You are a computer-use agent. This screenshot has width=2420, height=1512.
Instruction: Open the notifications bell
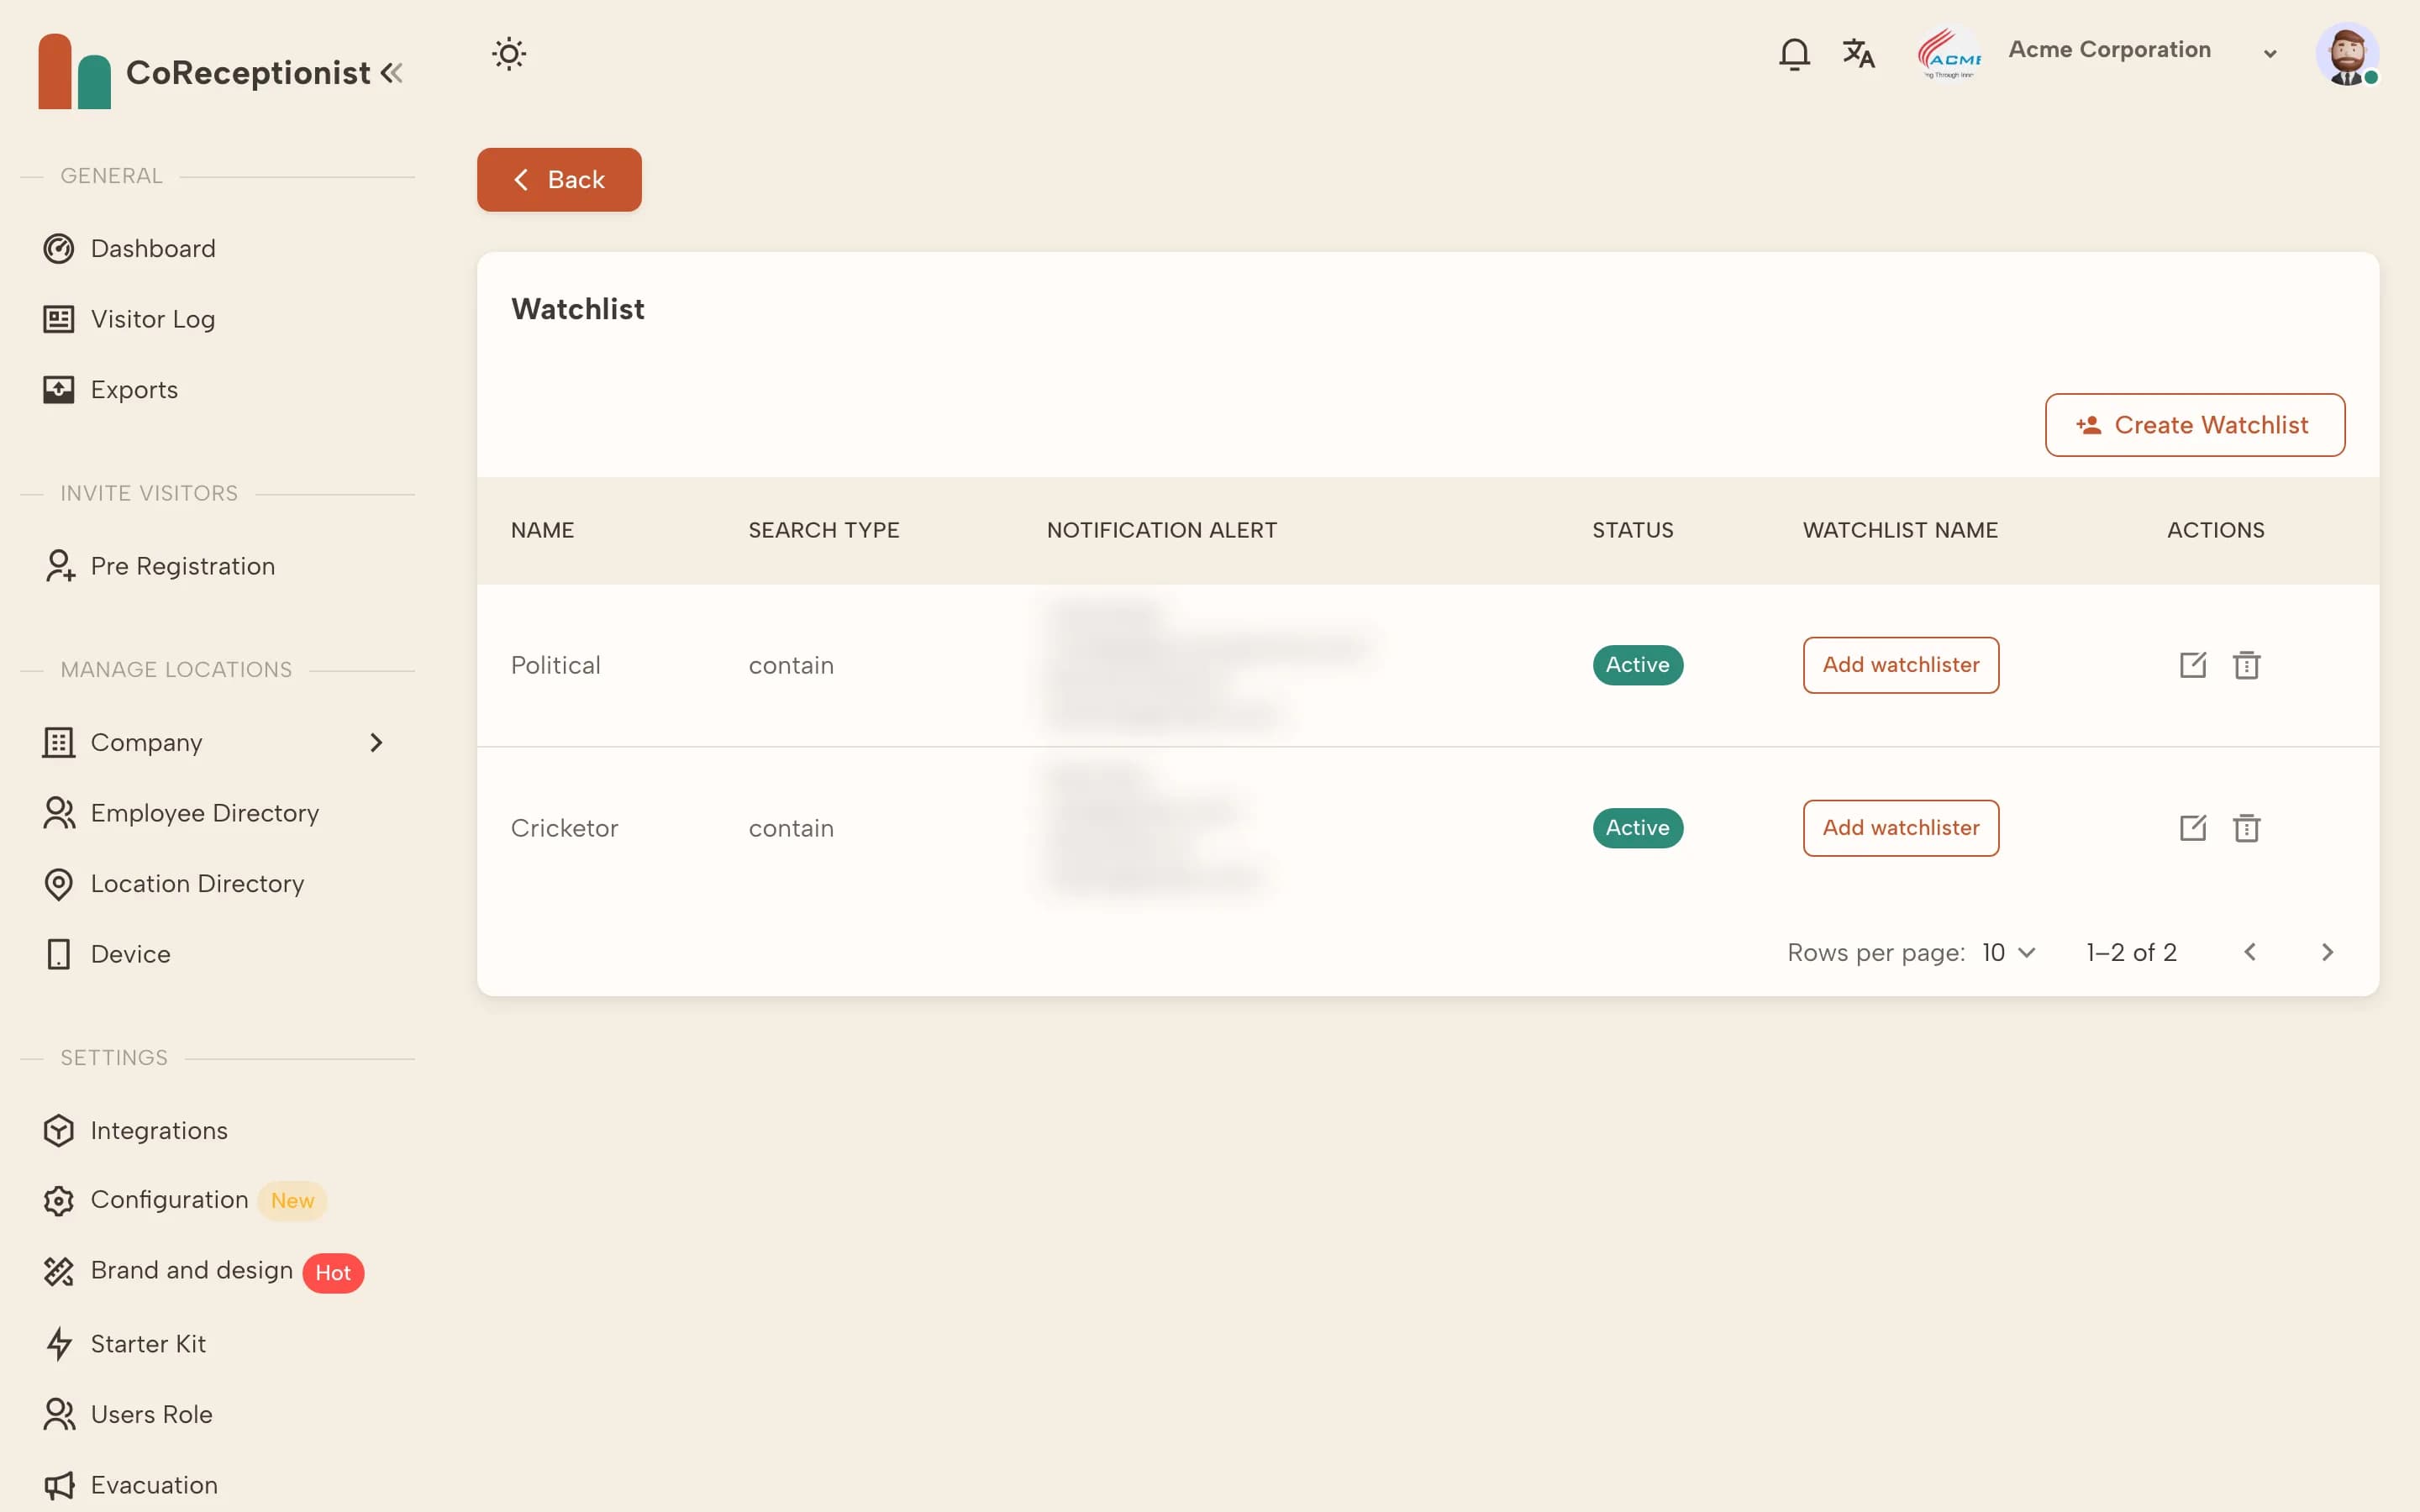1794,53
